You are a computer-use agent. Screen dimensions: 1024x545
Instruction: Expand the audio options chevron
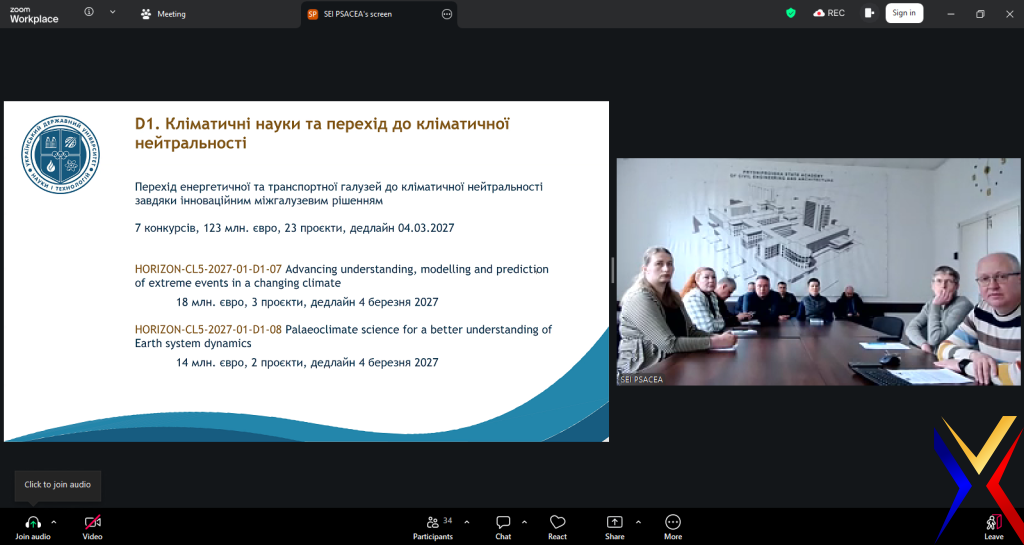pos(54,522)
